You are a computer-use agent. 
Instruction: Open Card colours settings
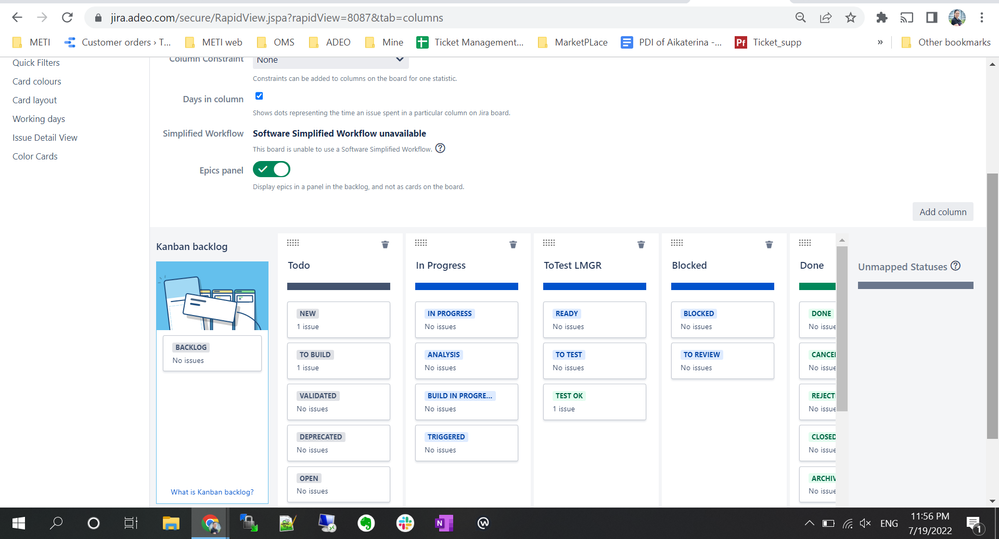[x=37, y=82]
